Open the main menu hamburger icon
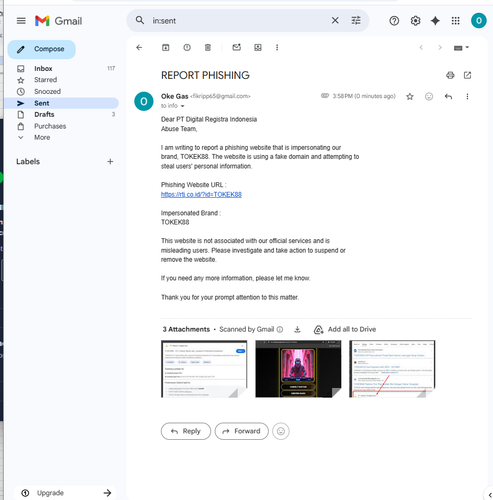 tap(21, 21)
